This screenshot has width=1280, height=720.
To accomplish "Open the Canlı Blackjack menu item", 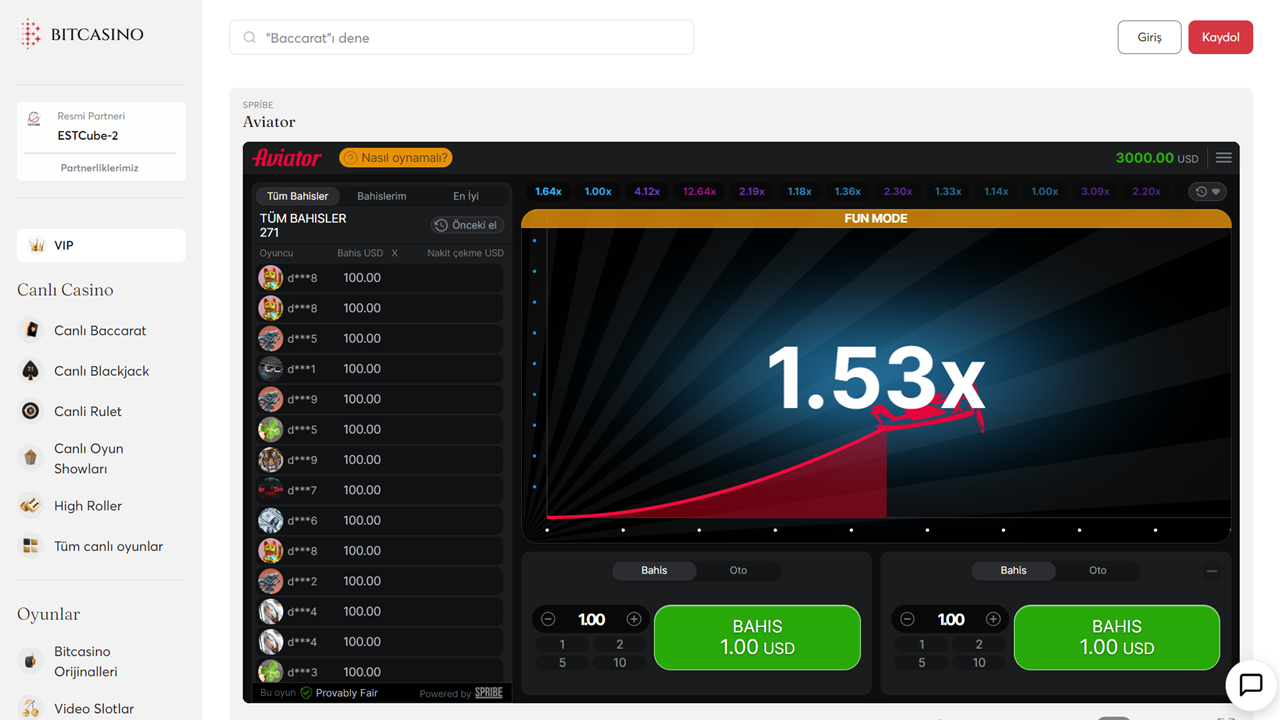I will coord(101,371).
